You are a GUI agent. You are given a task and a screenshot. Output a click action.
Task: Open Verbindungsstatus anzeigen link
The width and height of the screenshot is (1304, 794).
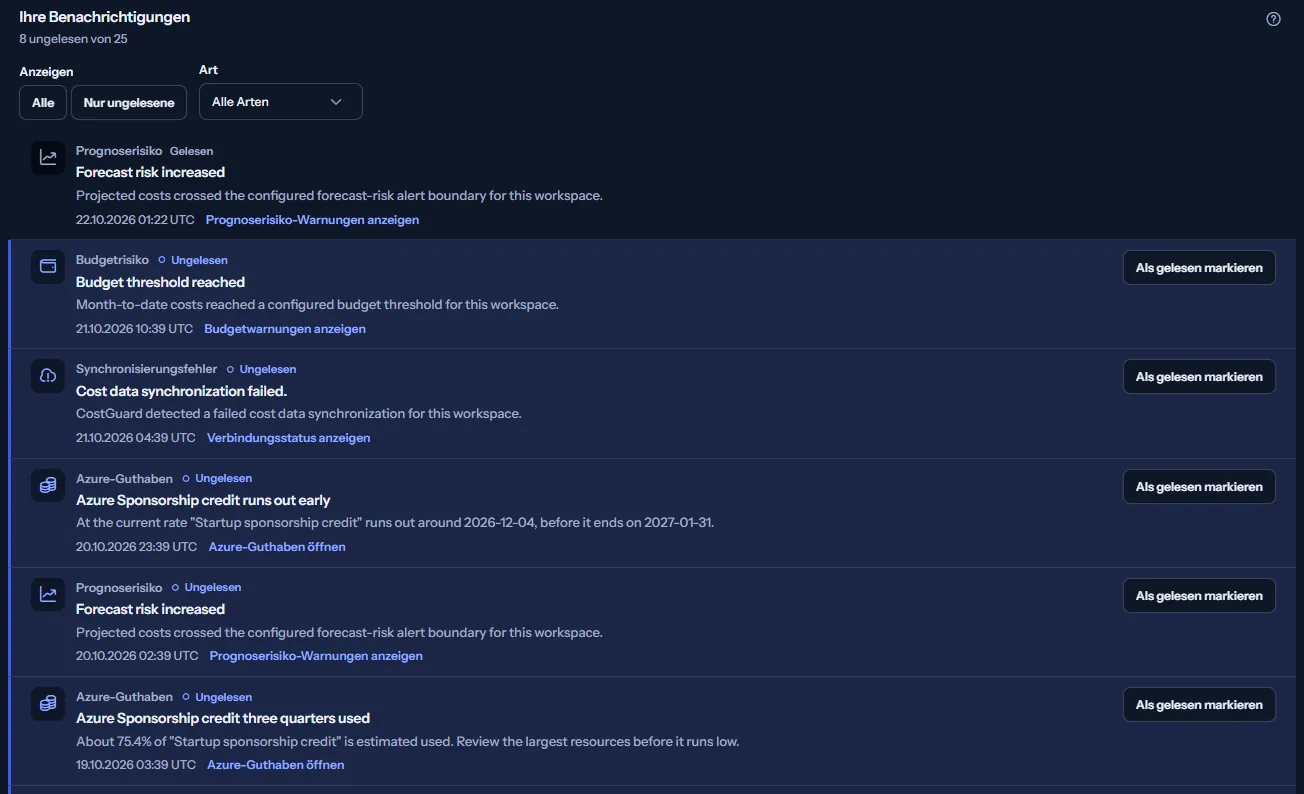click(288, 438)
